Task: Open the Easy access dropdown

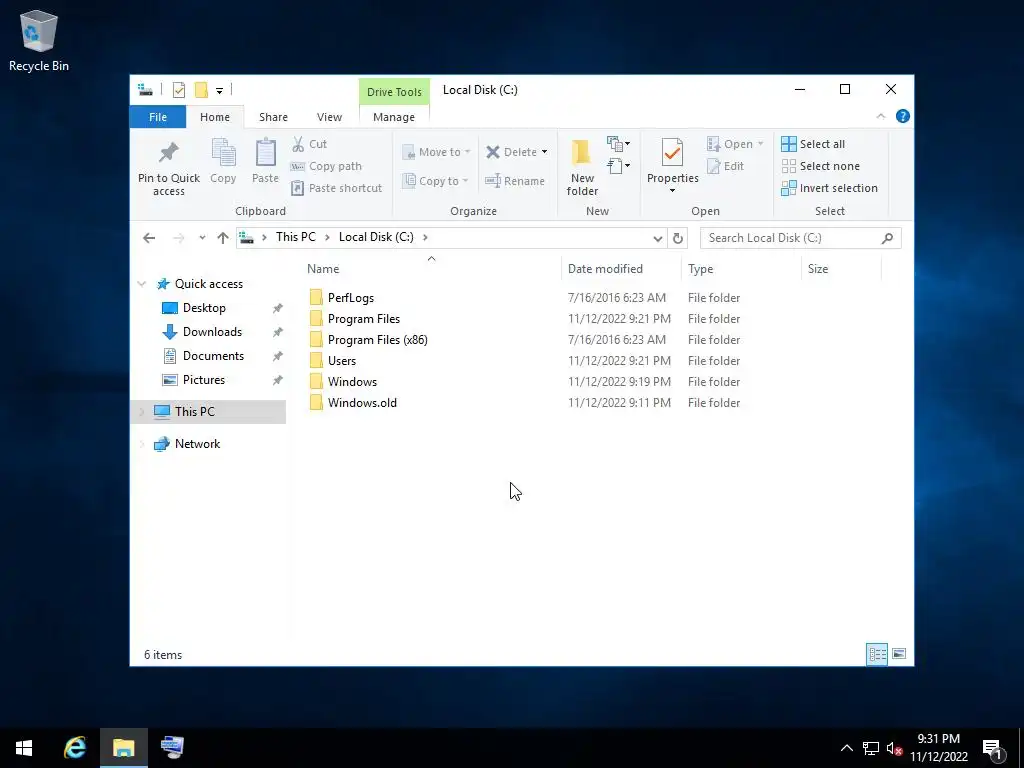Action: pos(618,166)
